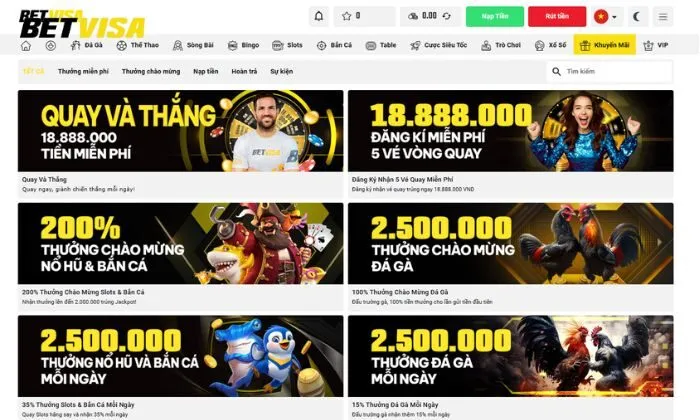Viewport: 700px width, 420px height.
Task: Click the green Nạp Tiền button
Action: tap(495, 17)
